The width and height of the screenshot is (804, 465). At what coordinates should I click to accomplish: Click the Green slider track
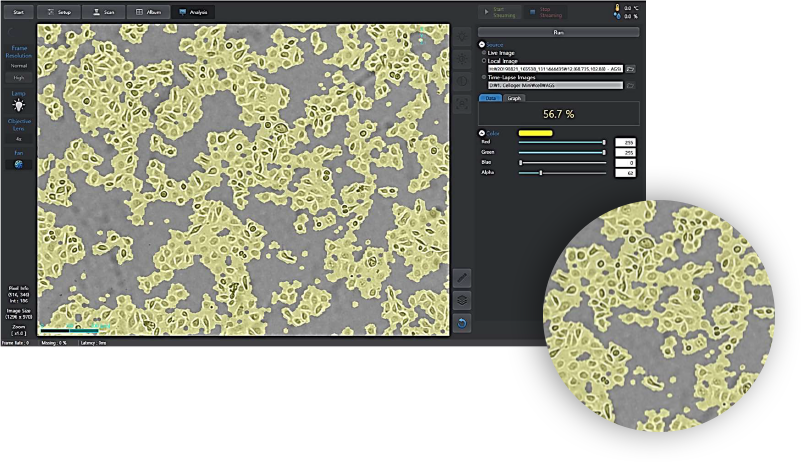562,152
